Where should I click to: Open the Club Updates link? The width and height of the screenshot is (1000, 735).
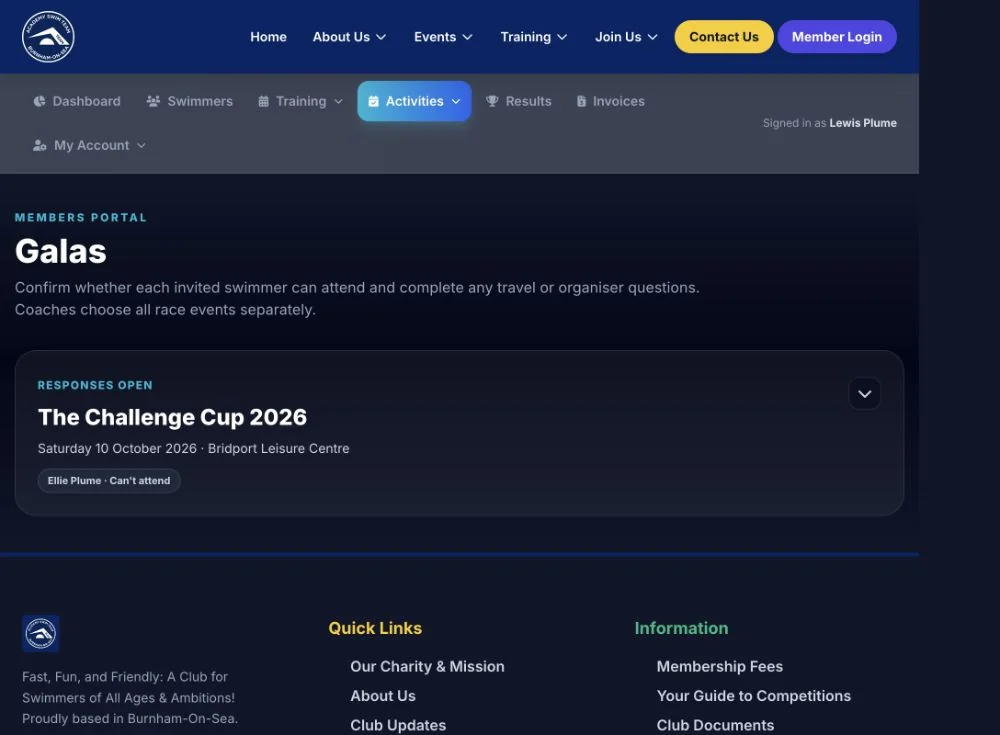[x=398, y=725]
